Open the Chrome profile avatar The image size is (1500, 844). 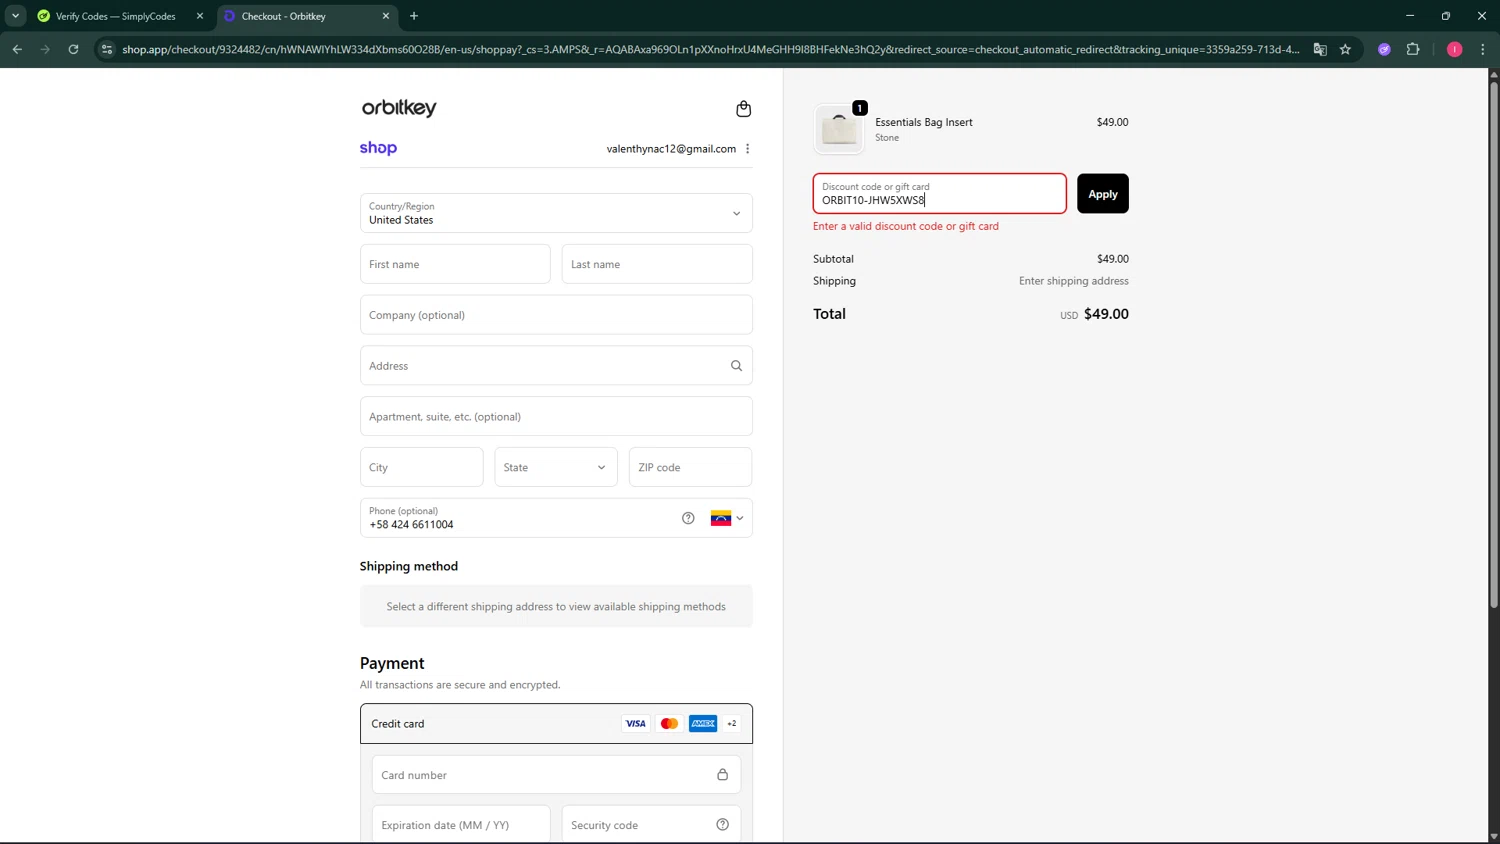pyautogui.click(x=1454, y=49)
